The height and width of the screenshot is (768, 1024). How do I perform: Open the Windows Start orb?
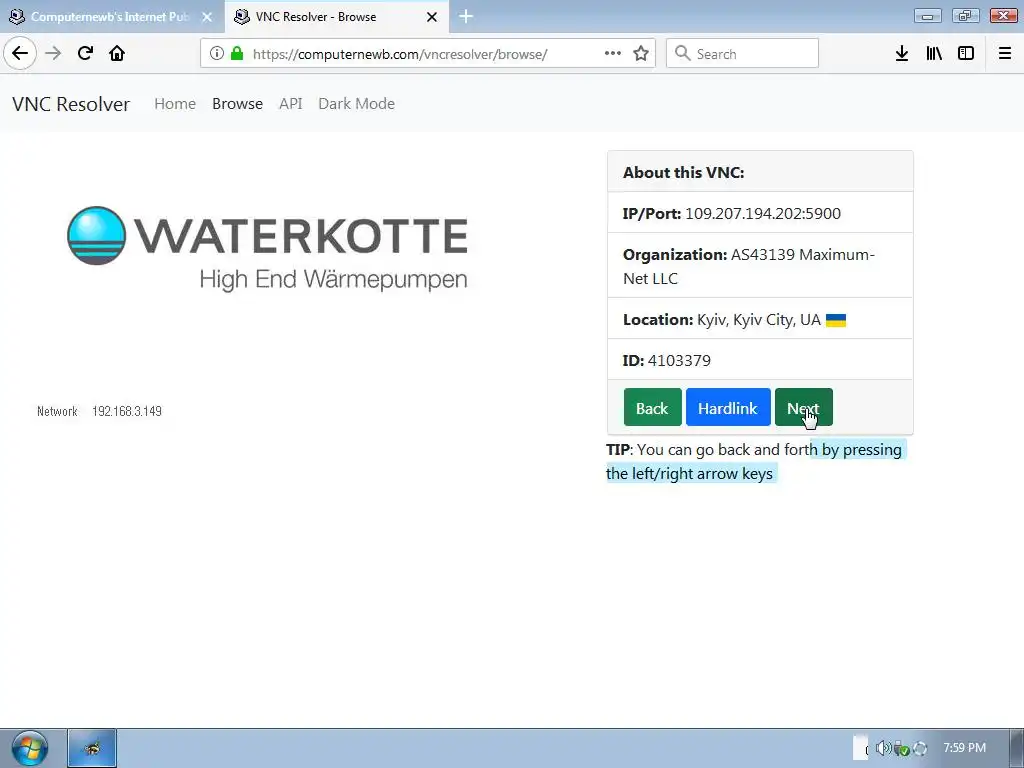pos(30,748)
